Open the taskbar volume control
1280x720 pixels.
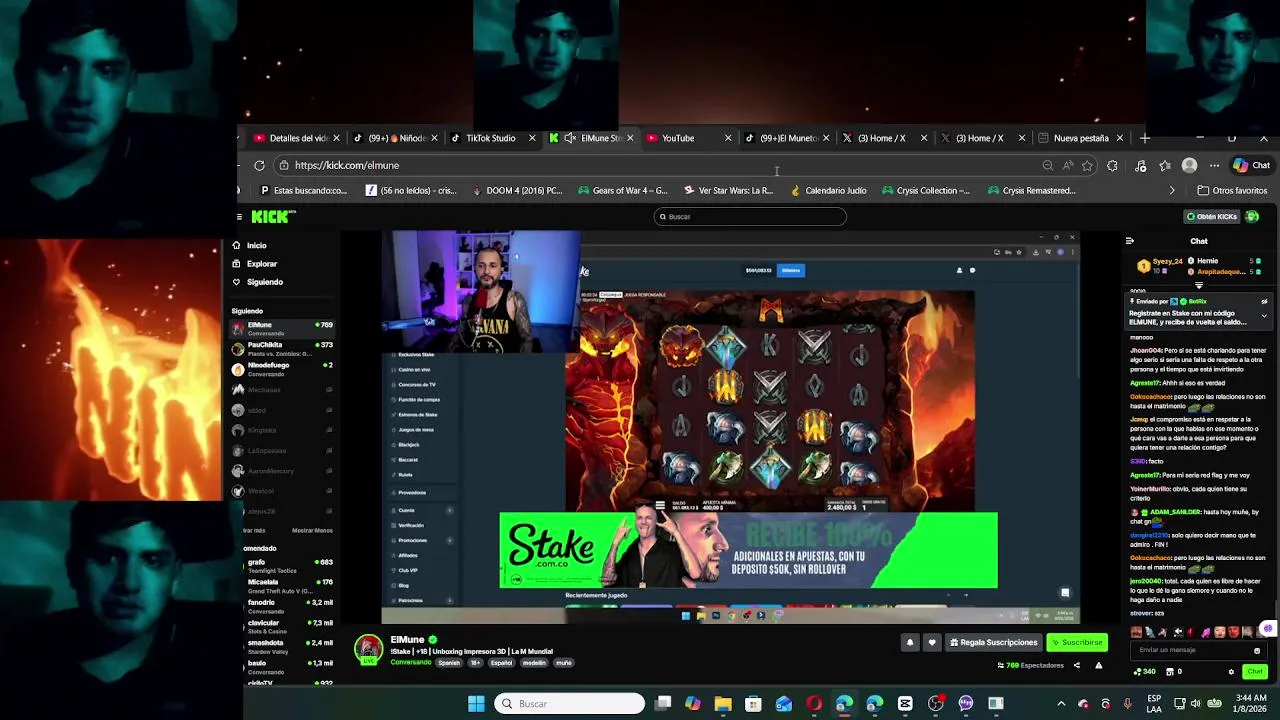coord(1195,704)
